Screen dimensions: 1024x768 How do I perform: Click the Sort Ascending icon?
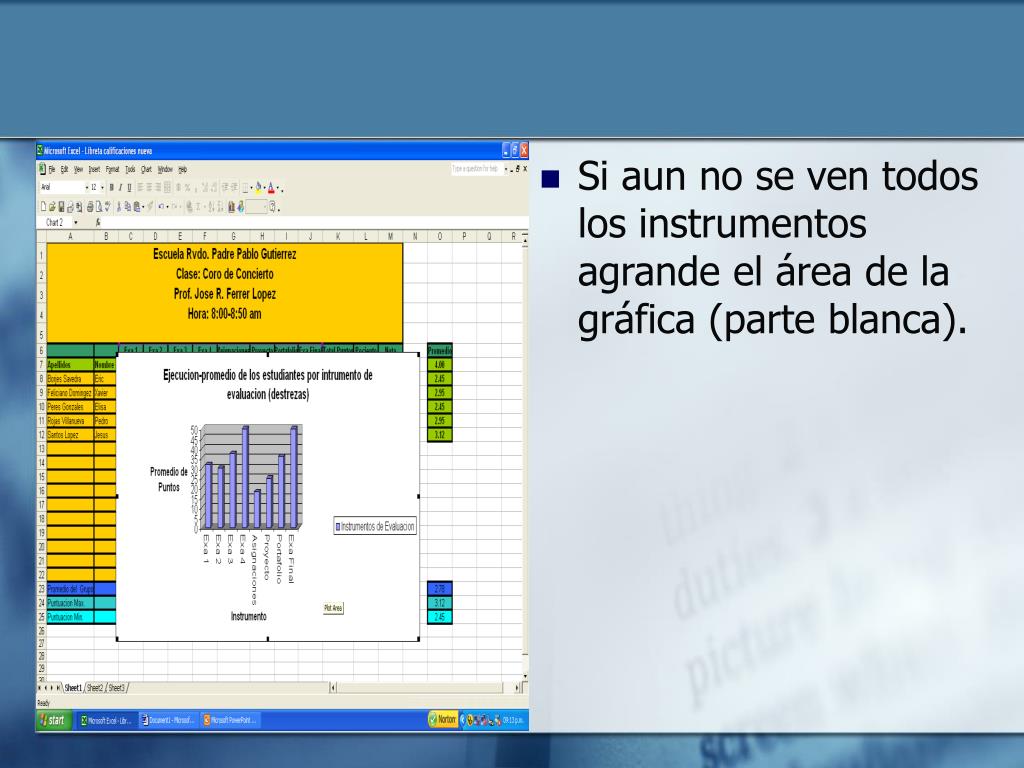pyautogui.click(x=211, y=206)
